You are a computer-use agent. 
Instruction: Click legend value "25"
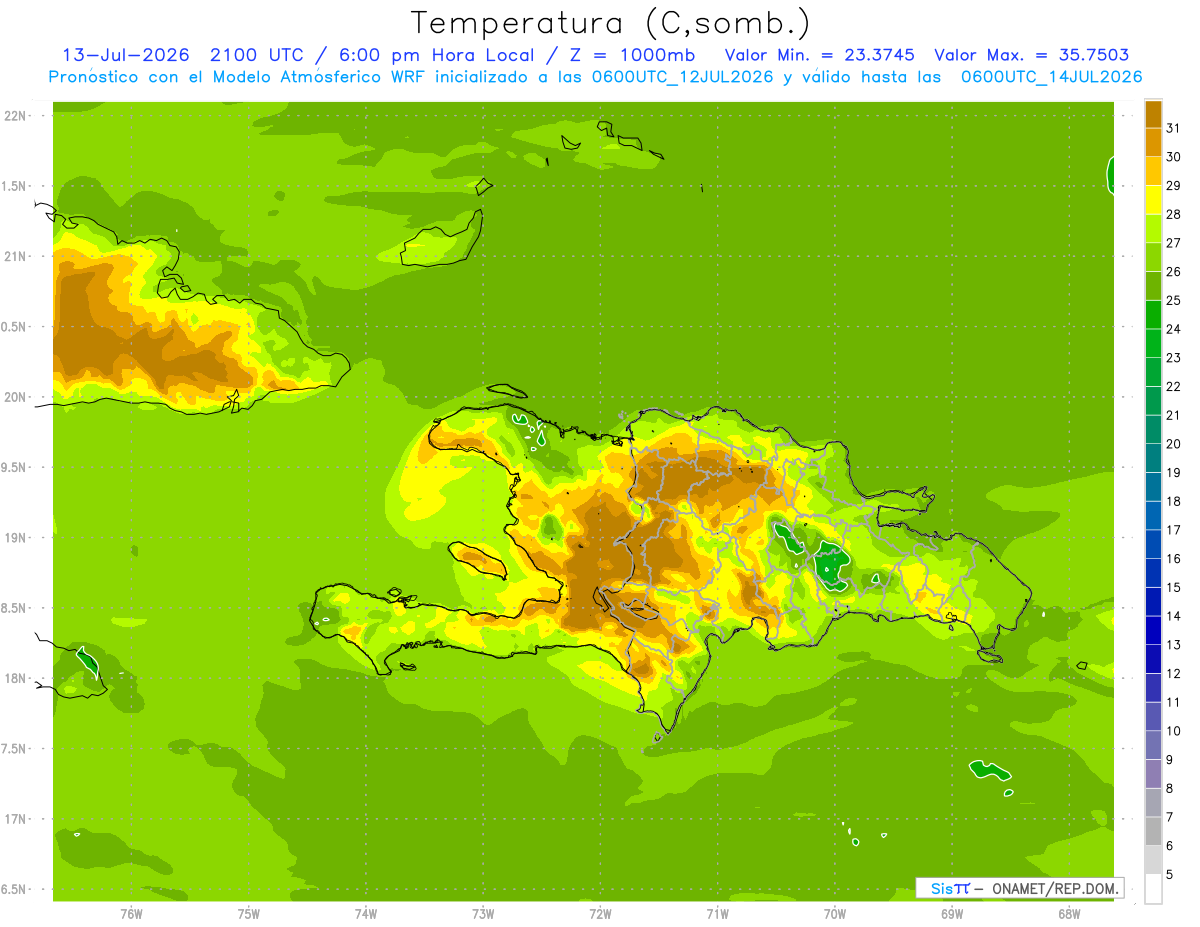coord(1173,300)
